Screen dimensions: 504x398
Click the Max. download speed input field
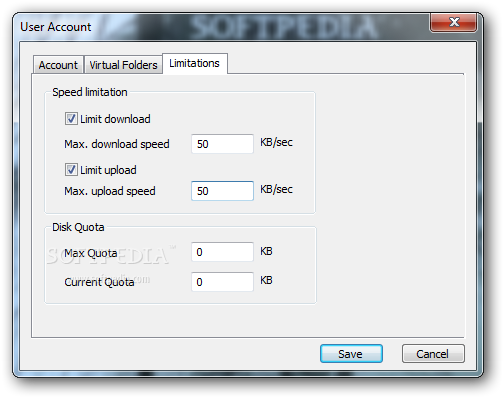(x=222, y=144)
